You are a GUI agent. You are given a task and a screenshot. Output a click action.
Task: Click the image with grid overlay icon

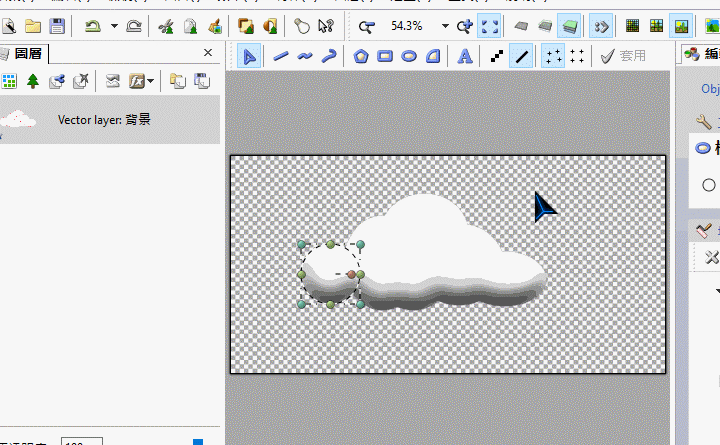(x=657, y=26)
